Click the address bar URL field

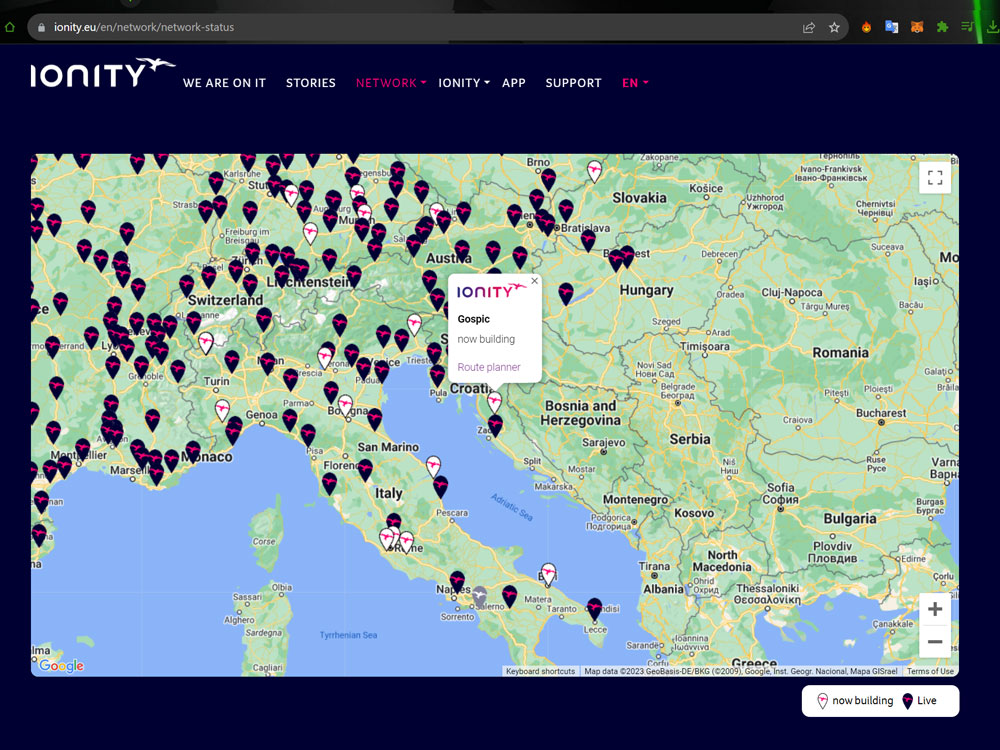pos(400,27)
